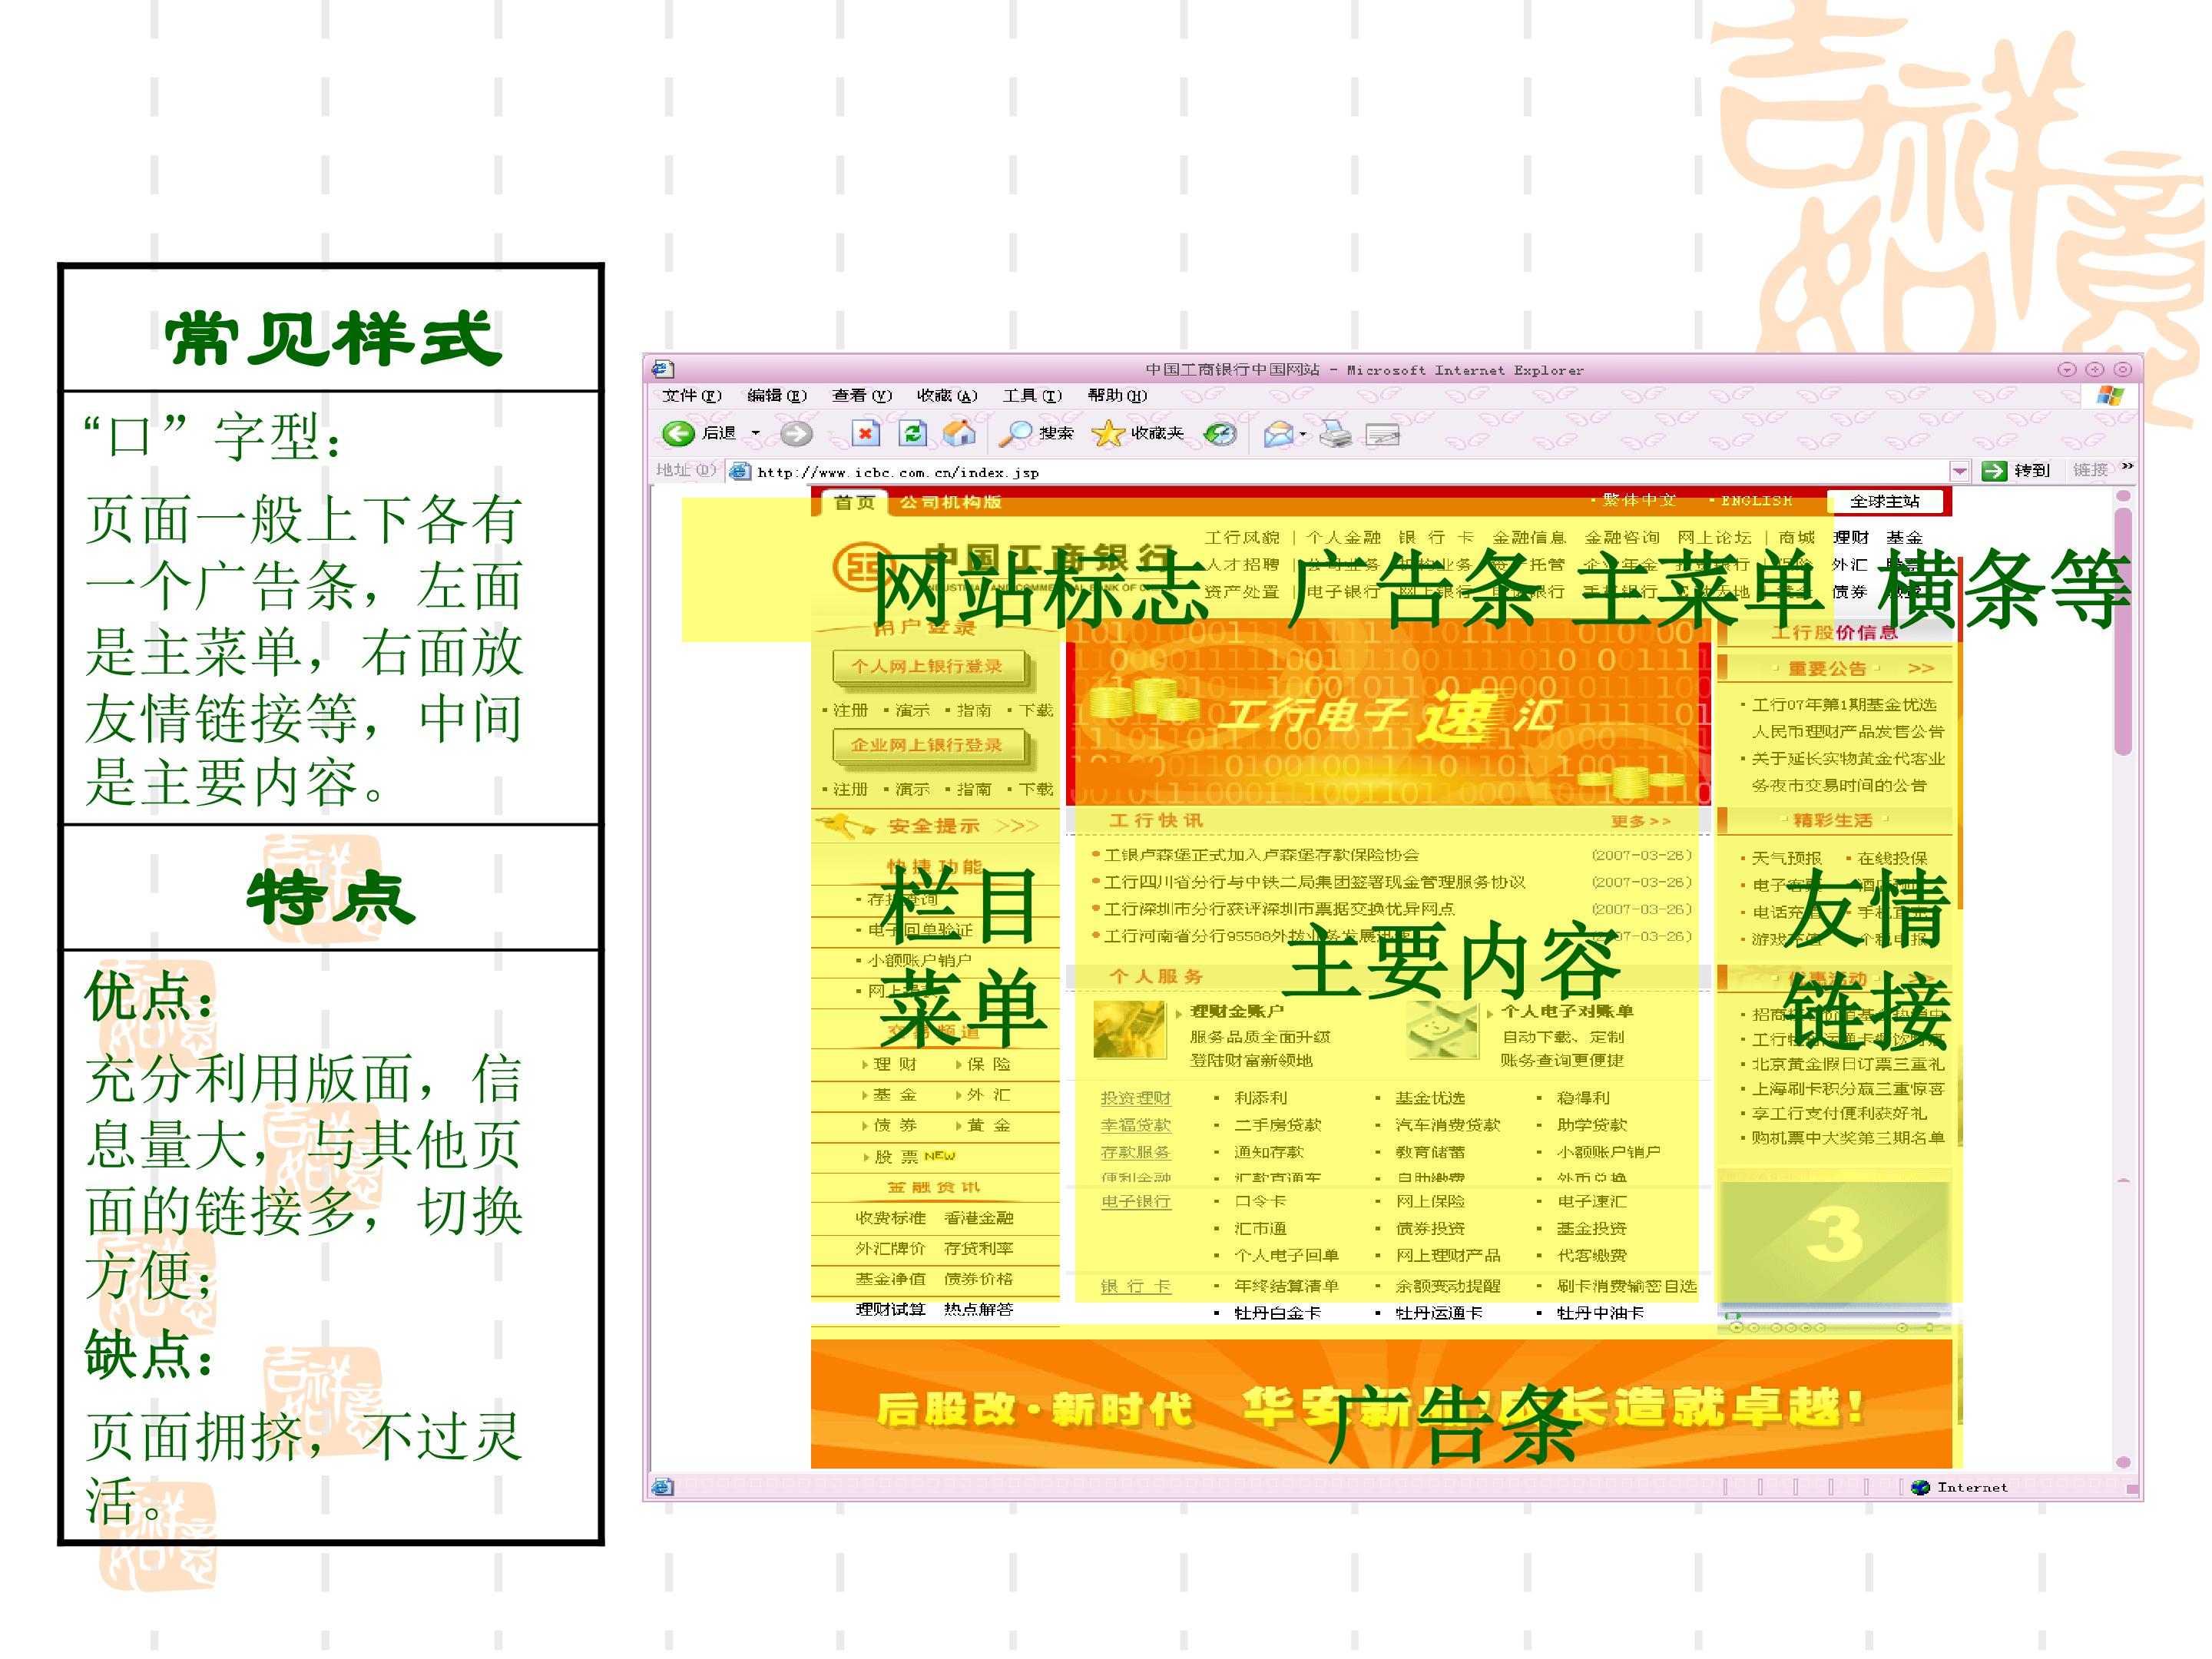
Task: Click the Print printer icon
Action: tap(1335, 433)
